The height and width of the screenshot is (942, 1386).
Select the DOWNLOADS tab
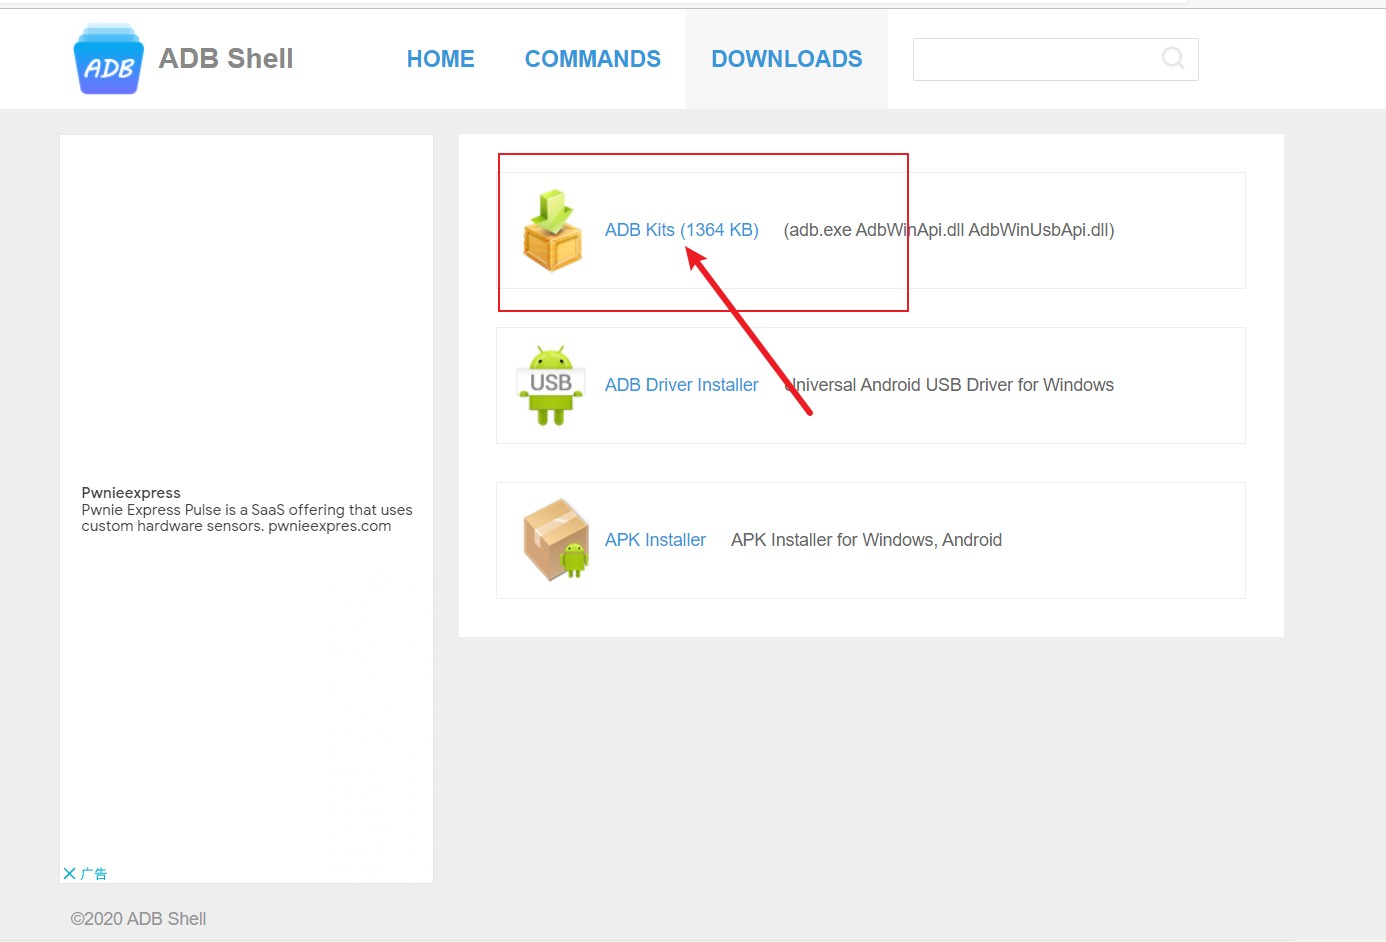click(x=787, y=59)
